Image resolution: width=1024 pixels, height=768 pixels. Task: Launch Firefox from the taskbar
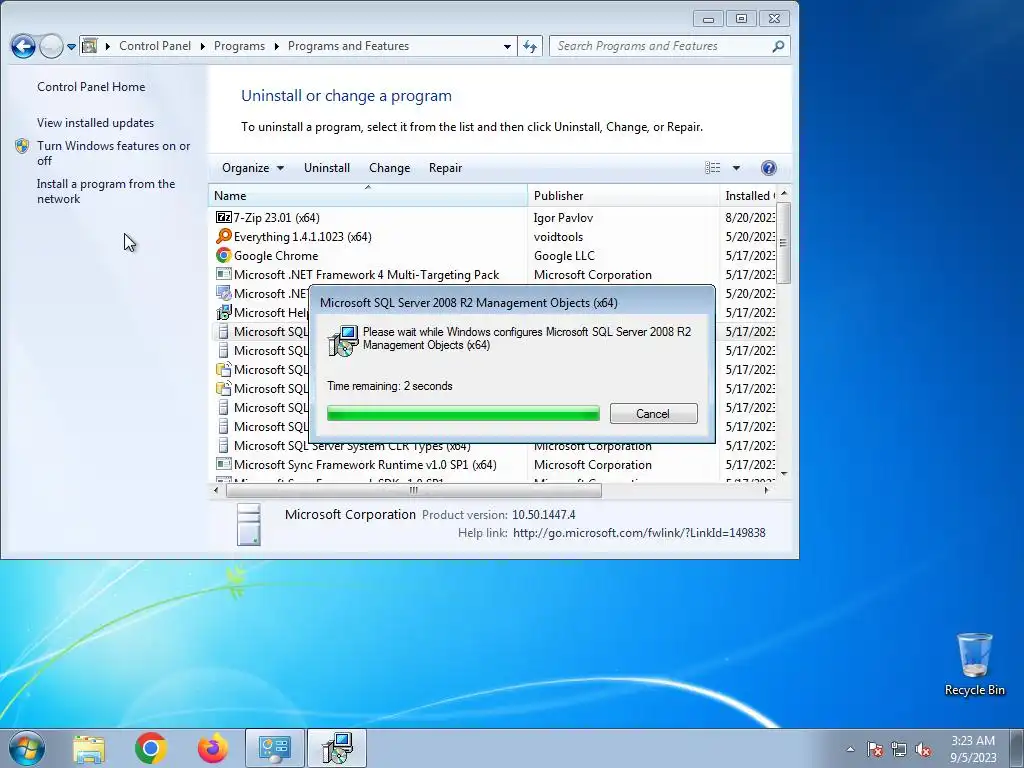coord(213,748)
